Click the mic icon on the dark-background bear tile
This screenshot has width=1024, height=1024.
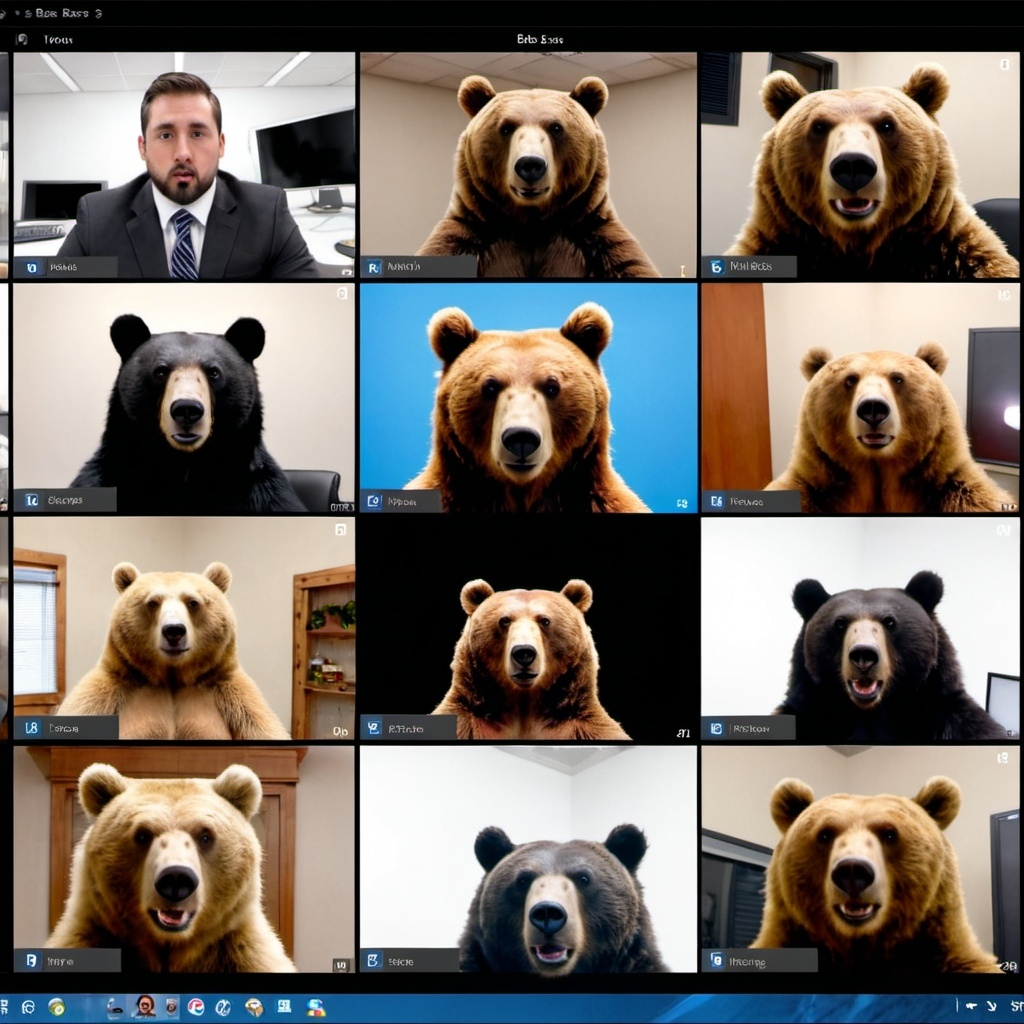[x=372, y=728]
